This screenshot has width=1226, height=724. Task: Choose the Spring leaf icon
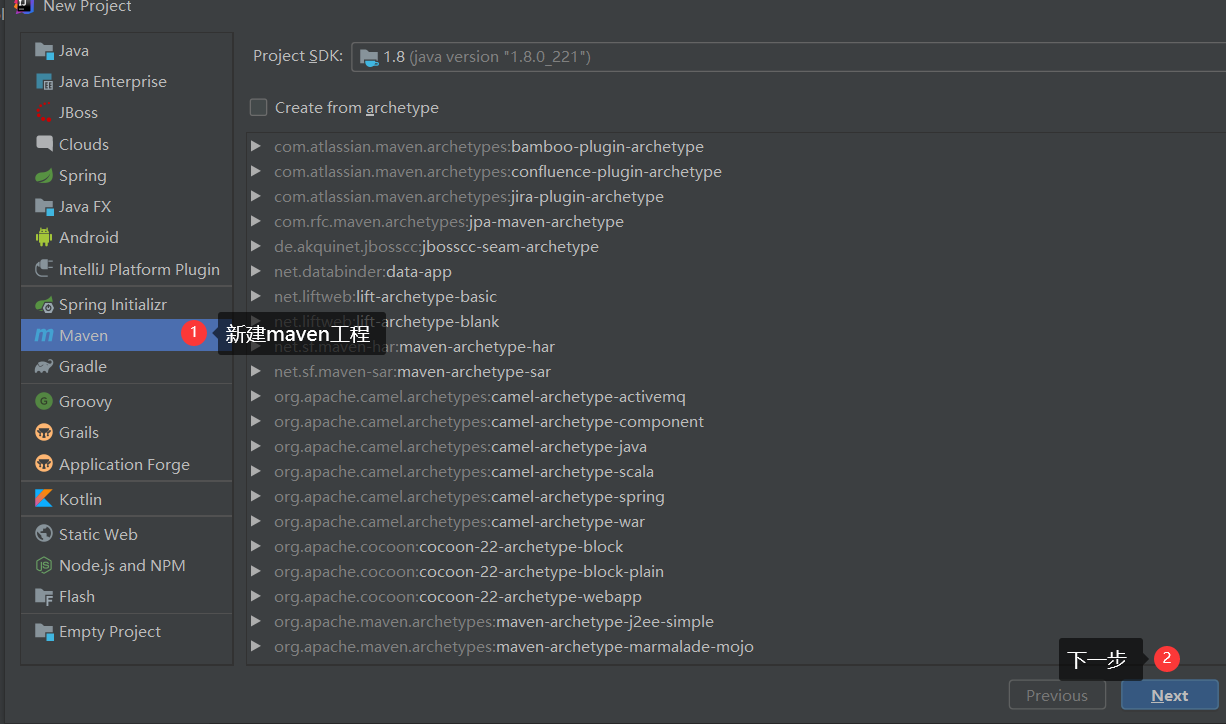44,175
